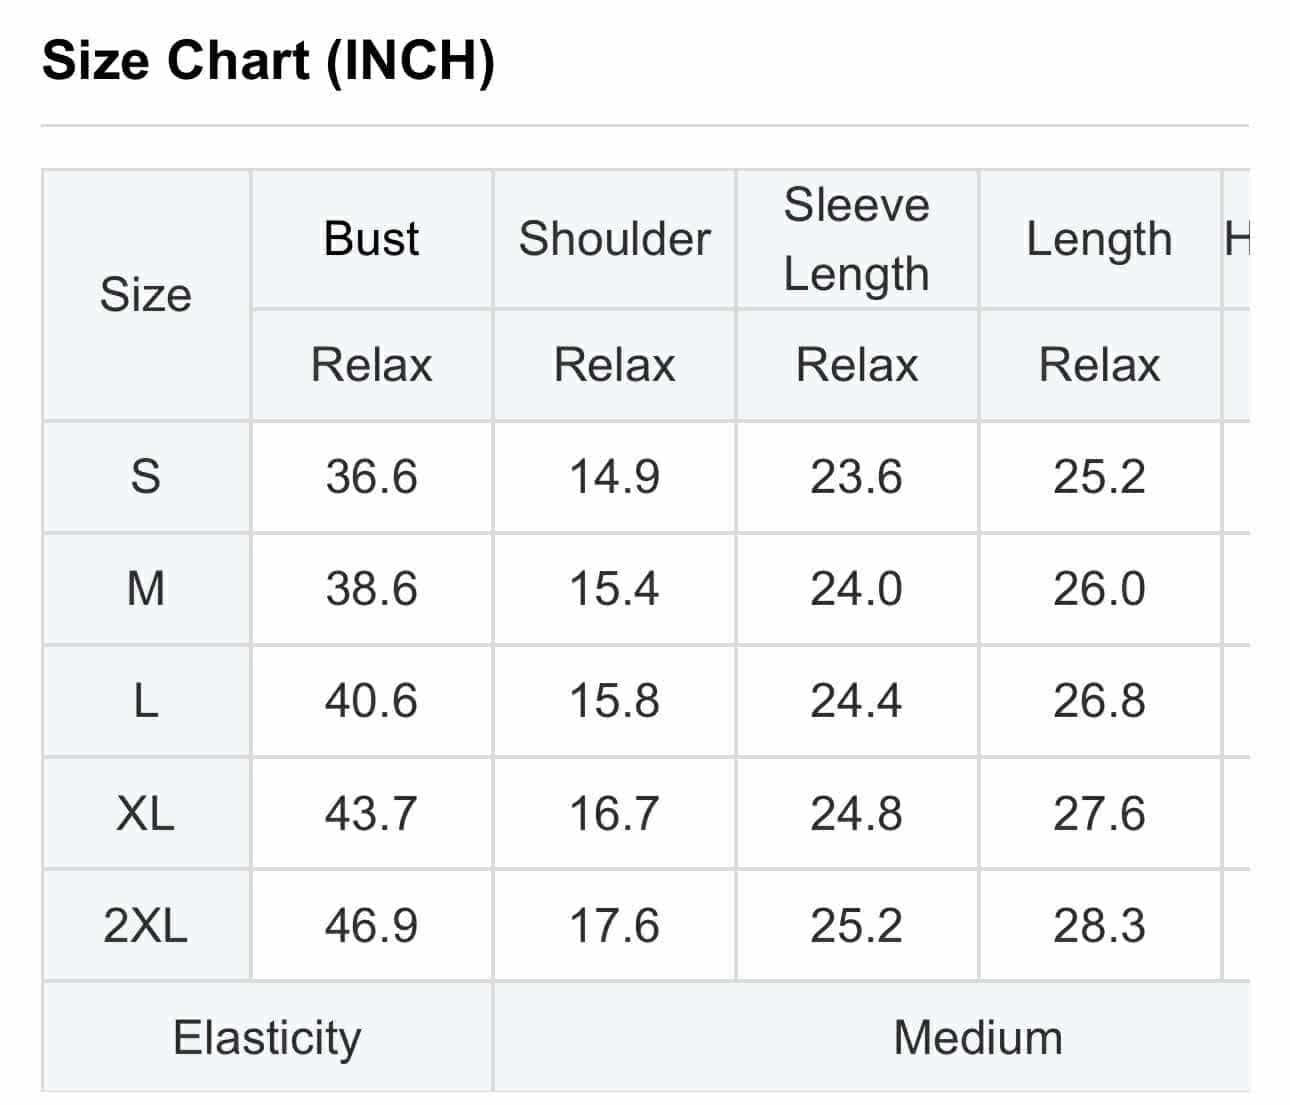Select the Medium elasticity value
Image resolution: width=1290 pixels, height=1105 pixels.
pos(978,1037)
